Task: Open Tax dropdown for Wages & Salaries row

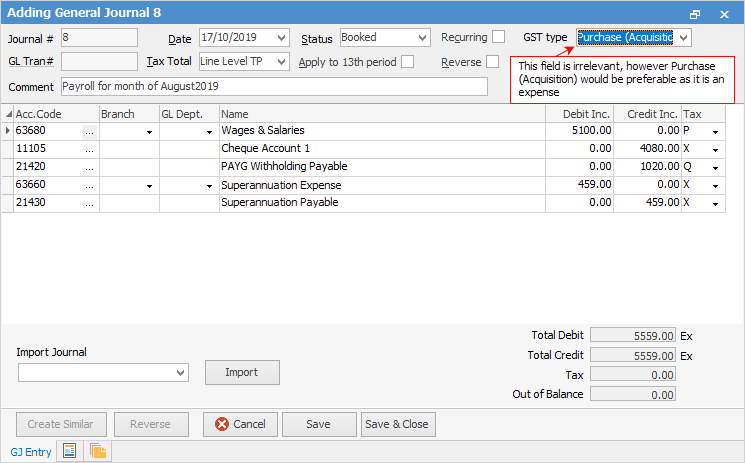Action: coord(716,131)
